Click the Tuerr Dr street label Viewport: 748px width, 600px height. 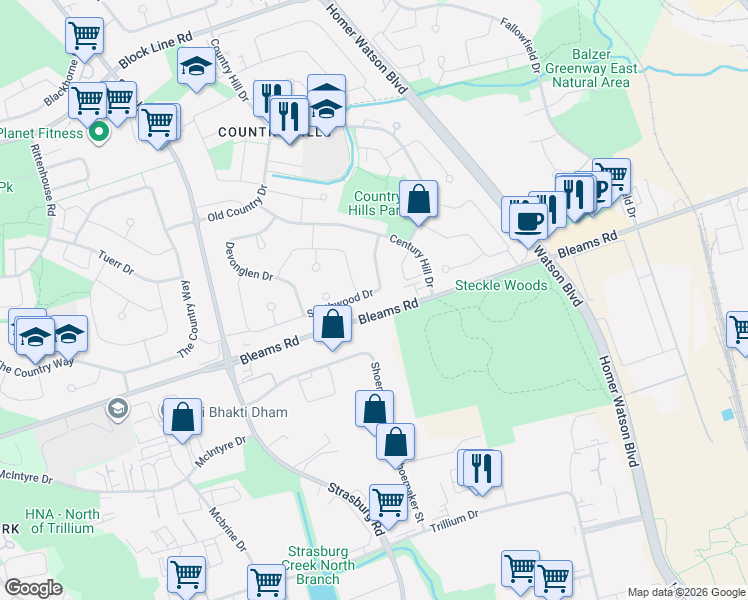(x=116, y=263)
